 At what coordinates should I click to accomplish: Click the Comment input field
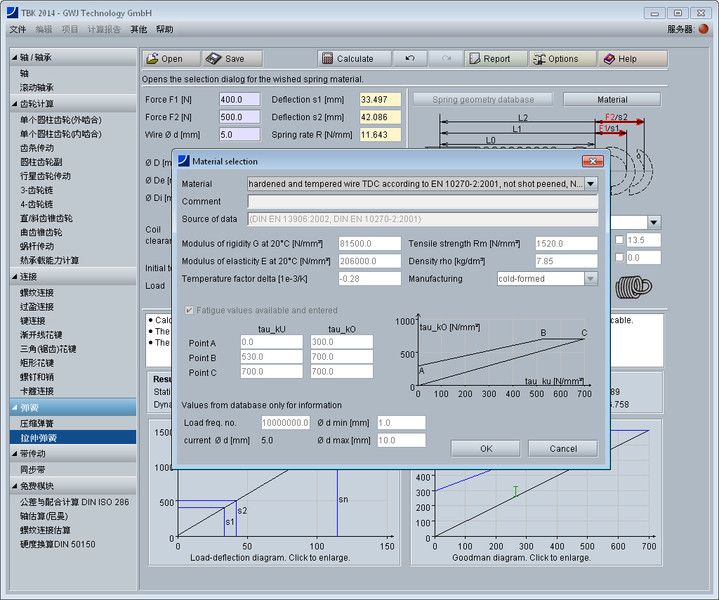421,202
